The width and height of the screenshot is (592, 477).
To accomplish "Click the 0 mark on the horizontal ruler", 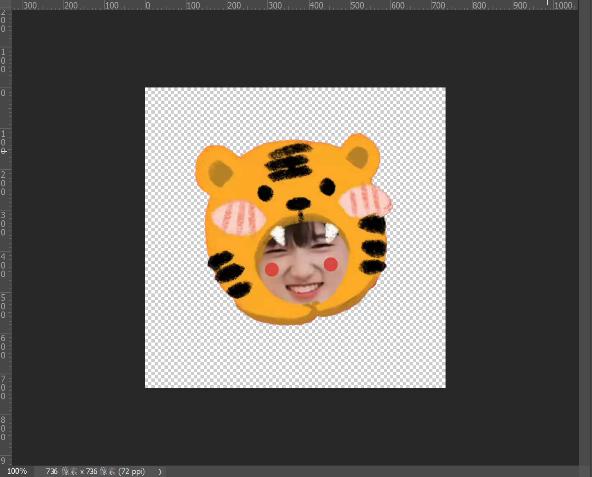I will 148,6.
